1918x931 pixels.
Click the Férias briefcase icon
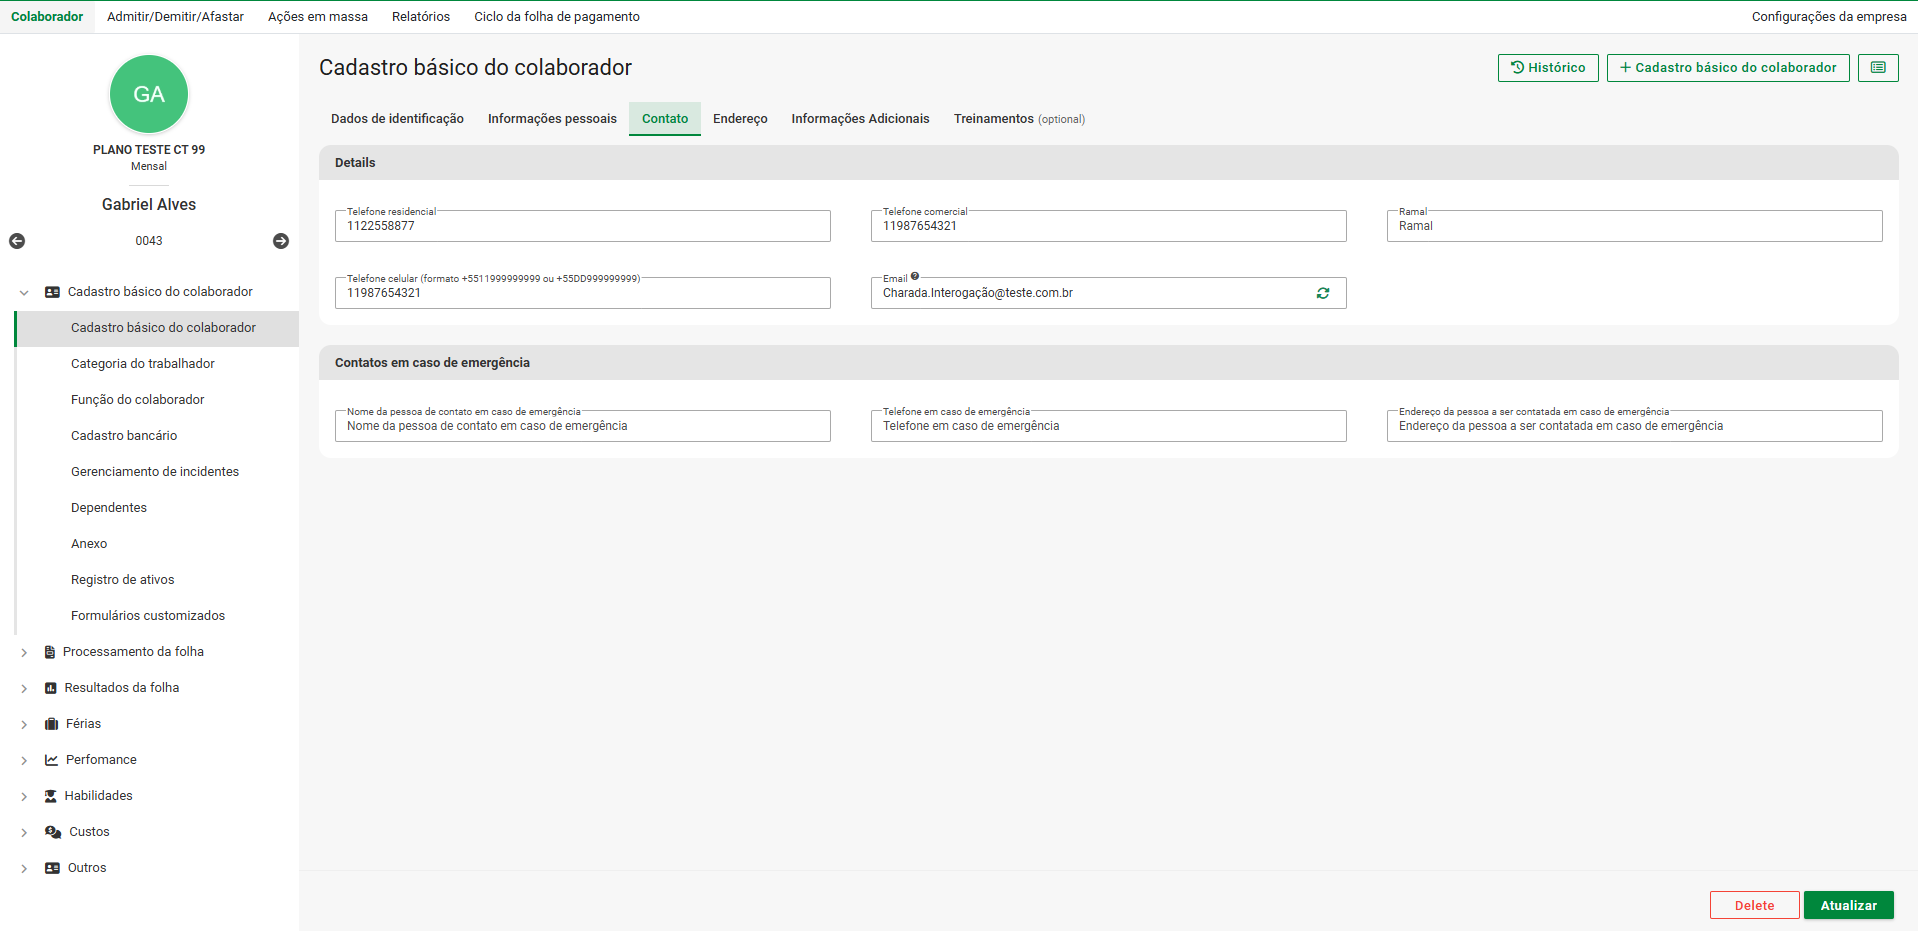click(x=51, y=724)
